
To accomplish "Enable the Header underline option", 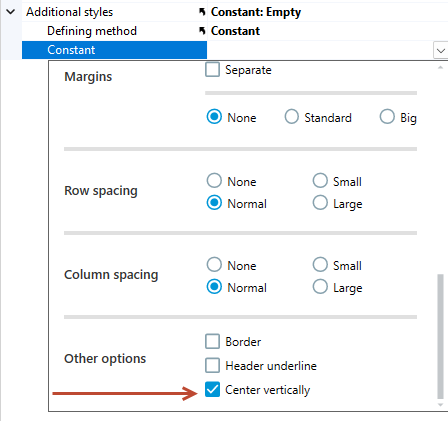I will (212, 365).
